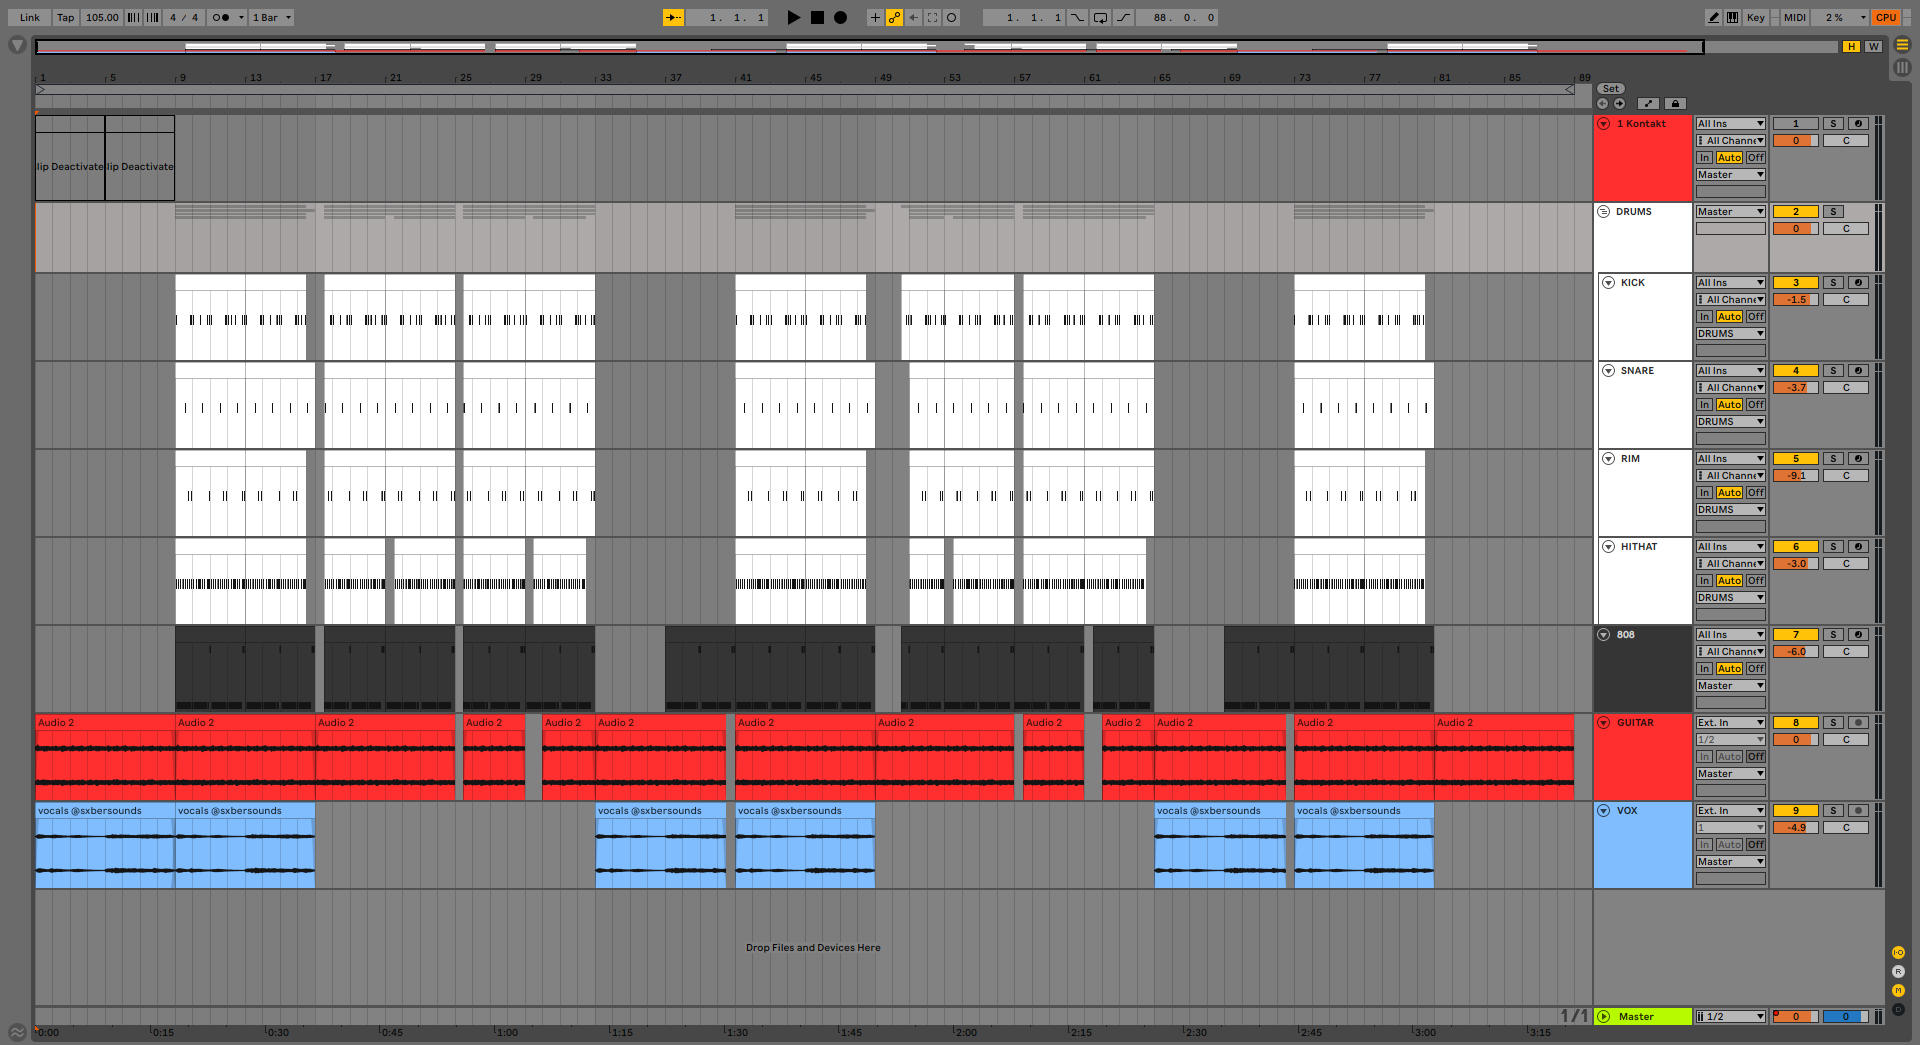Enable Key Map Mode
Viewport: 1920px width, 1045px height.
coord(1755,17)
